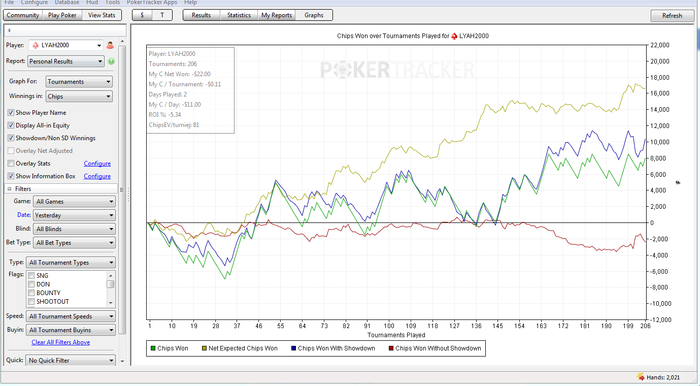This screenshot has width=700, height=386.
Task: Expand the Buyin tournament dropdown
Action: coord(71,330)
